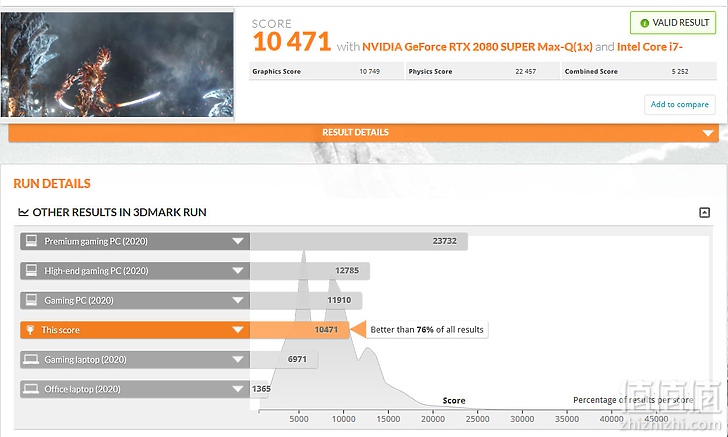Image resolution: width=728 pixels, height=437 pixels.
Task: Collapse the Other Results section icon
Action: pyautogui.click(x=704, y=213)
